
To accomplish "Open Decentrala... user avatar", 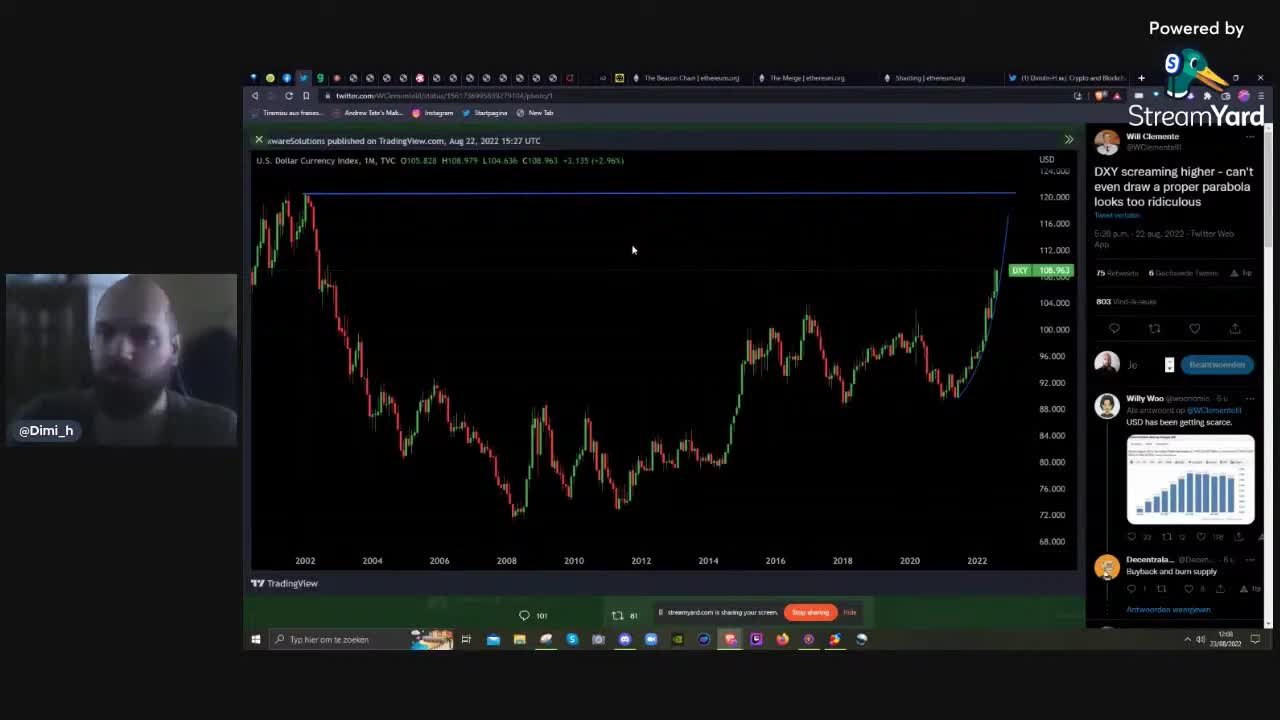I will click(x=1106, y=567).
